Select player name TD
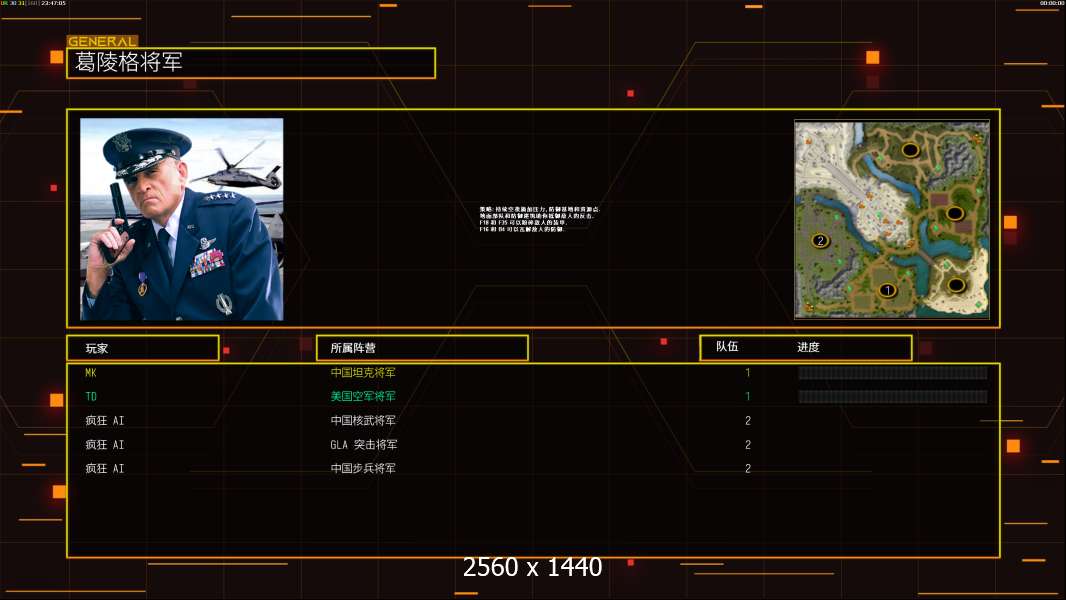The height and width of the screenshot is (600, 1066). click(91, 396)
